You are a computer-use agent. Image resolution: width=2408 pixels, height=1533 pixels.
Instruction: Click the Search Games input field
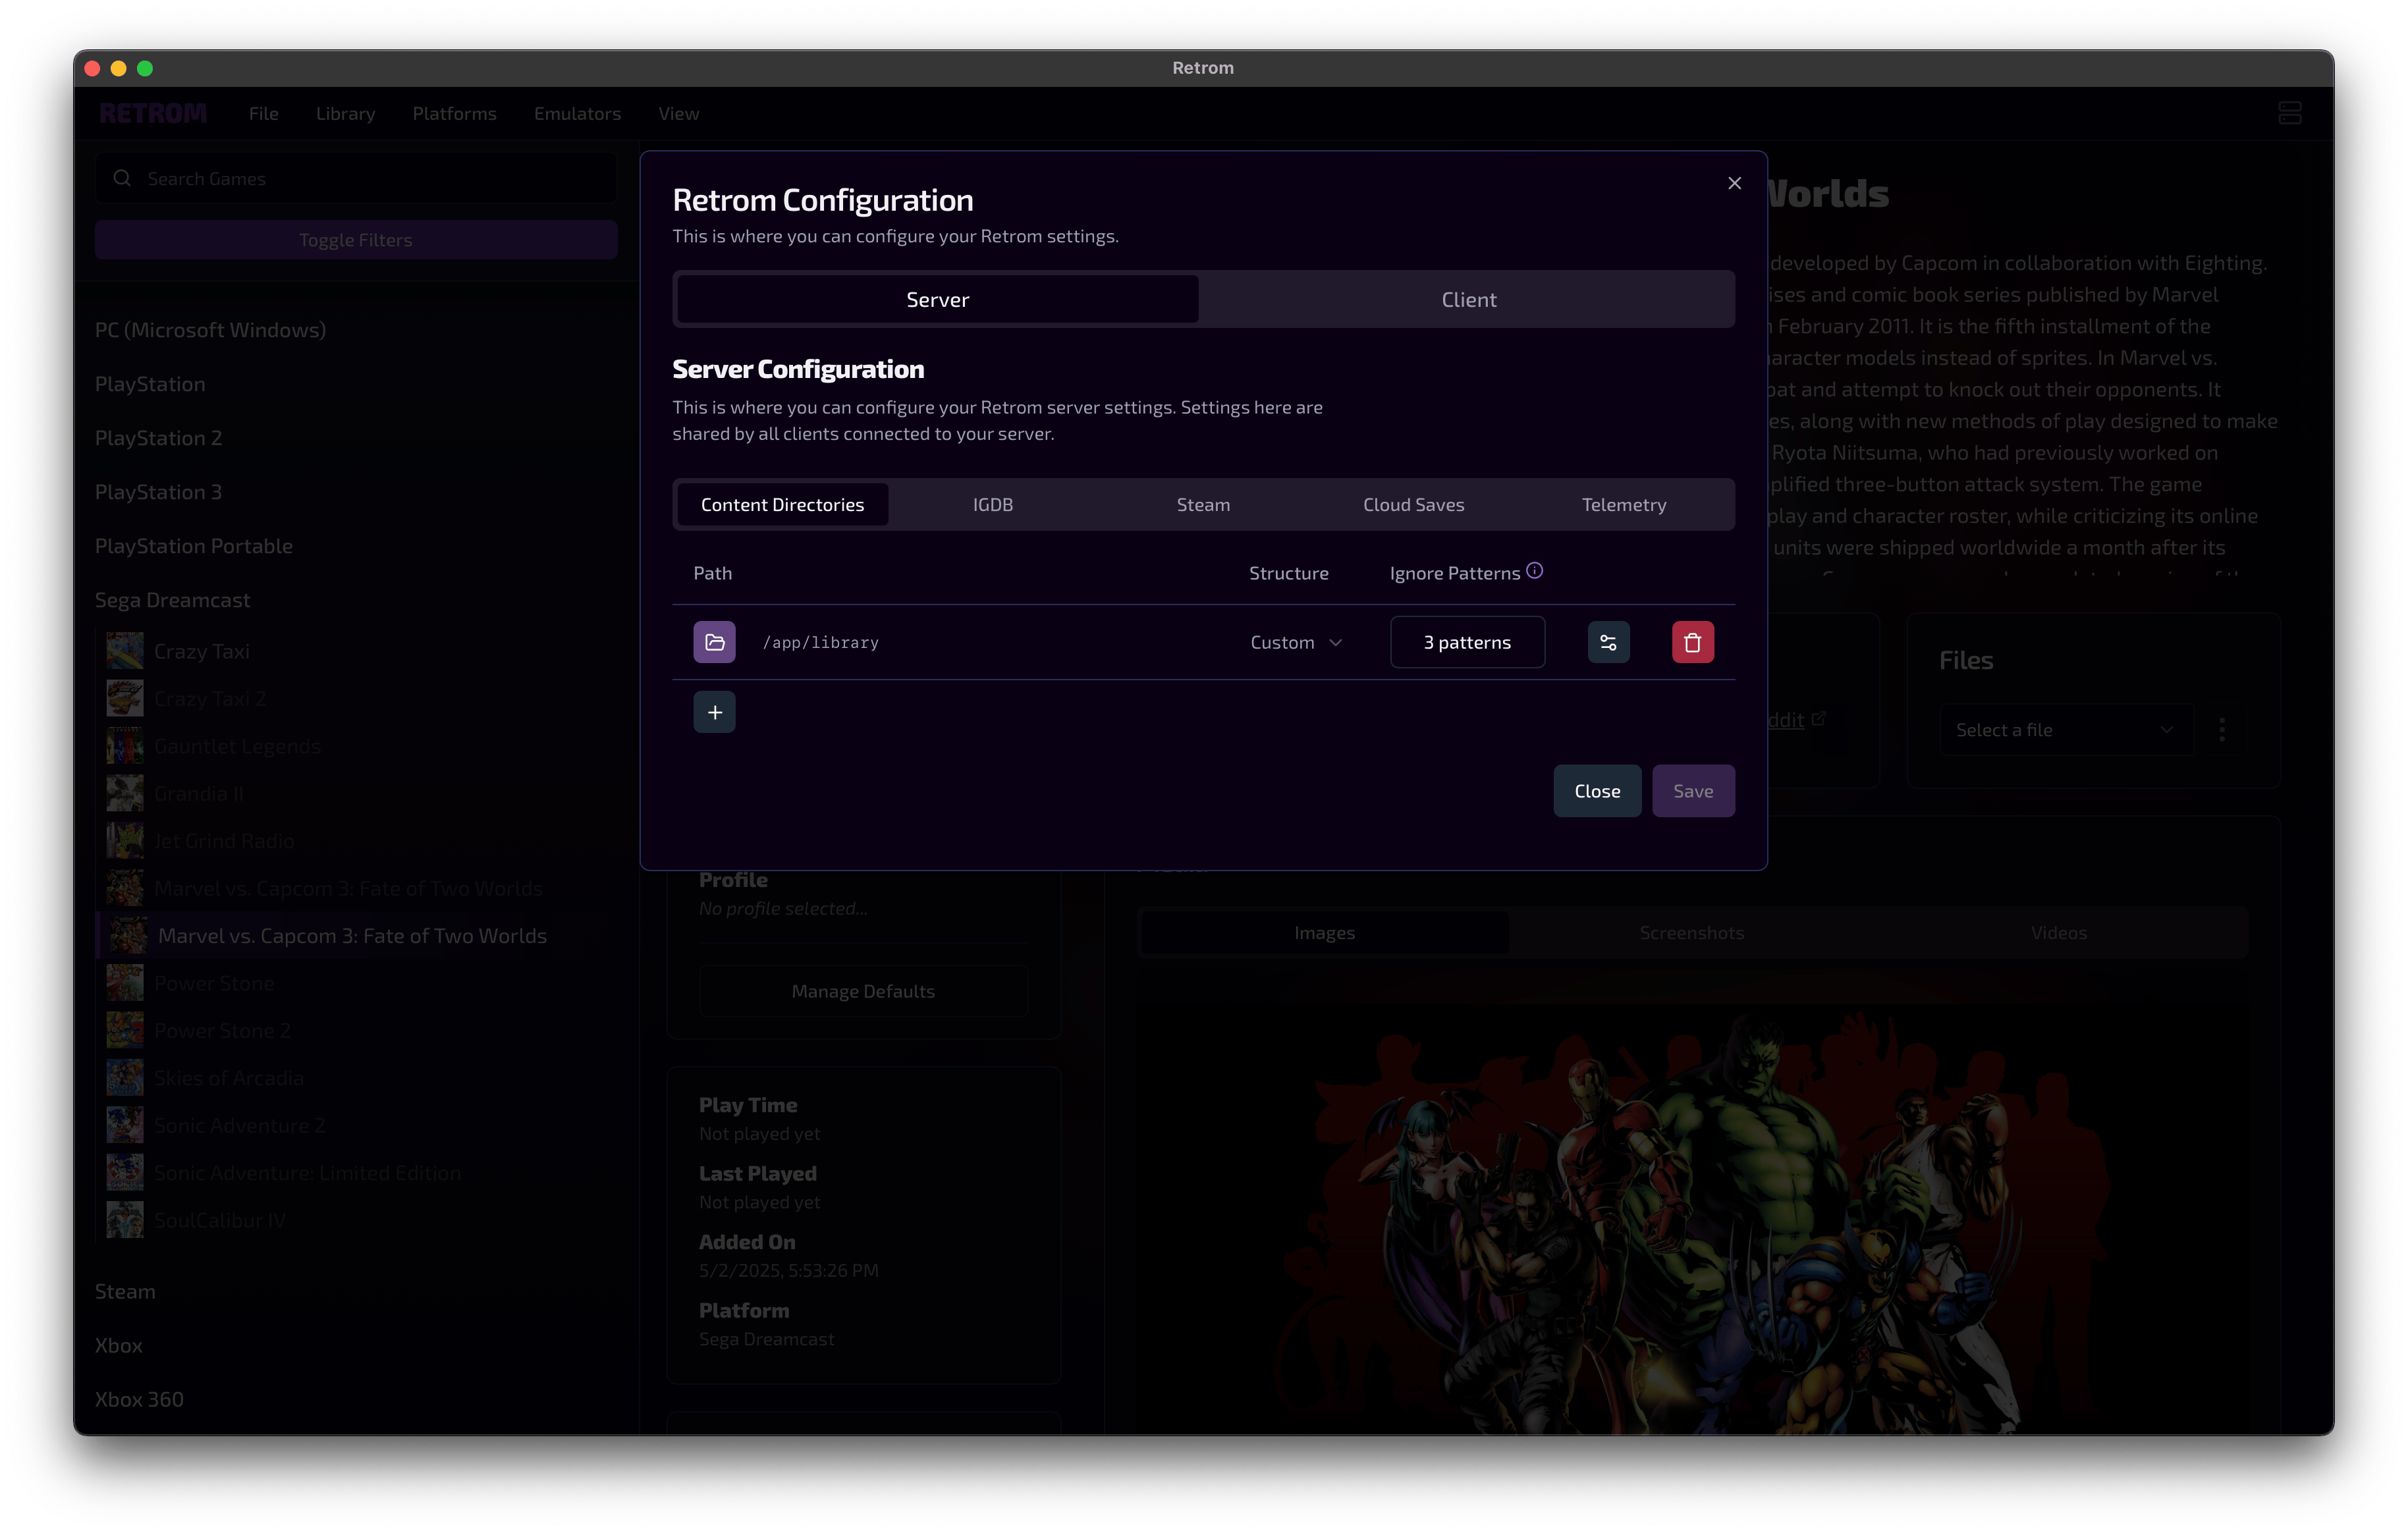(356, 178)
